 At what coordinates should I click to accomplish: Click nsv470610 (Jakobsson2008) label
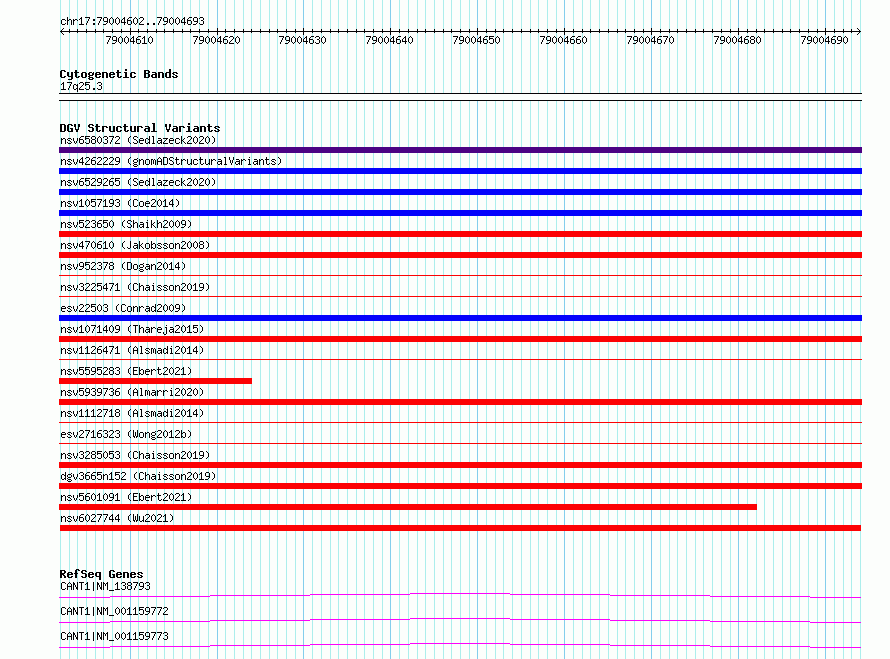(x=135, y=245)
